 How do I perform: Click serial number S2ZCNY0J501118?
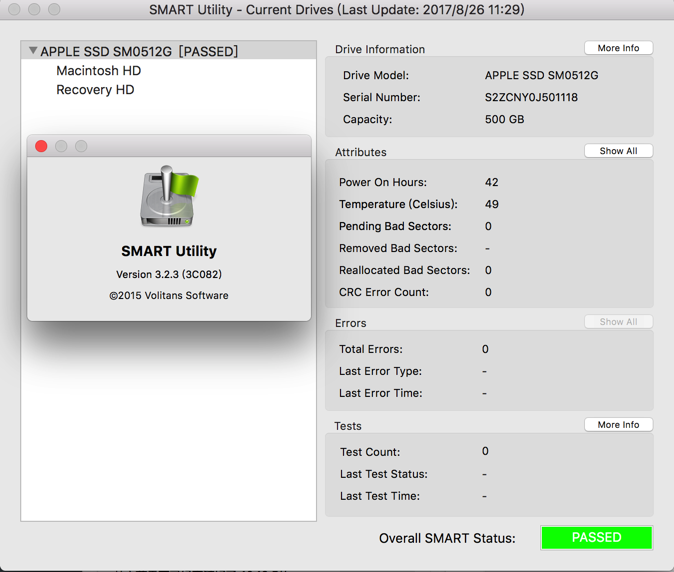tap(531, 98)
